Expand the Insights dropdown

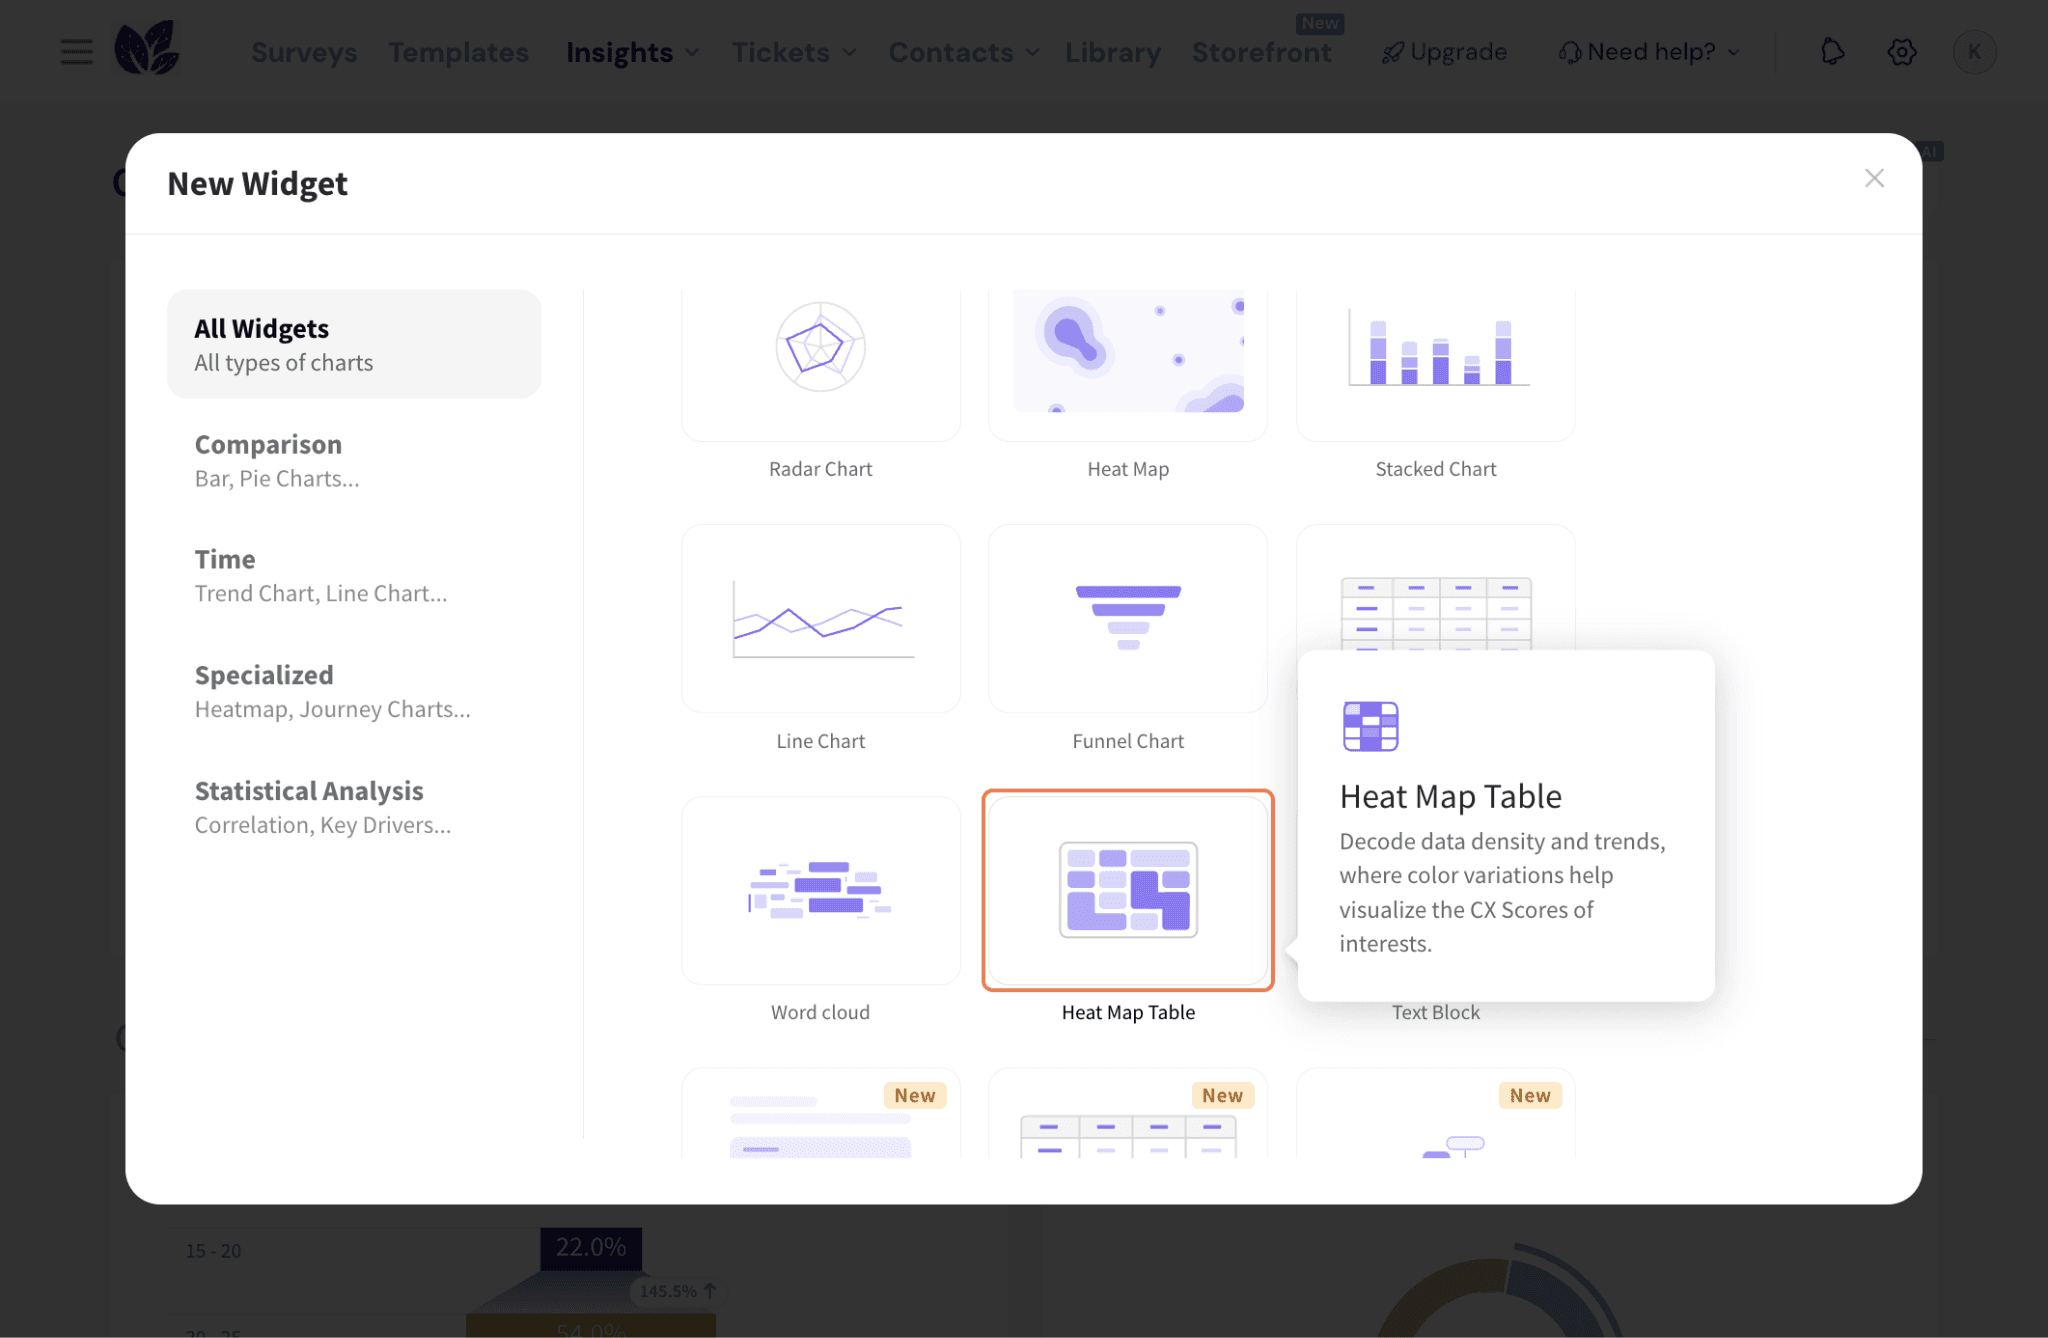coord(632,52)
